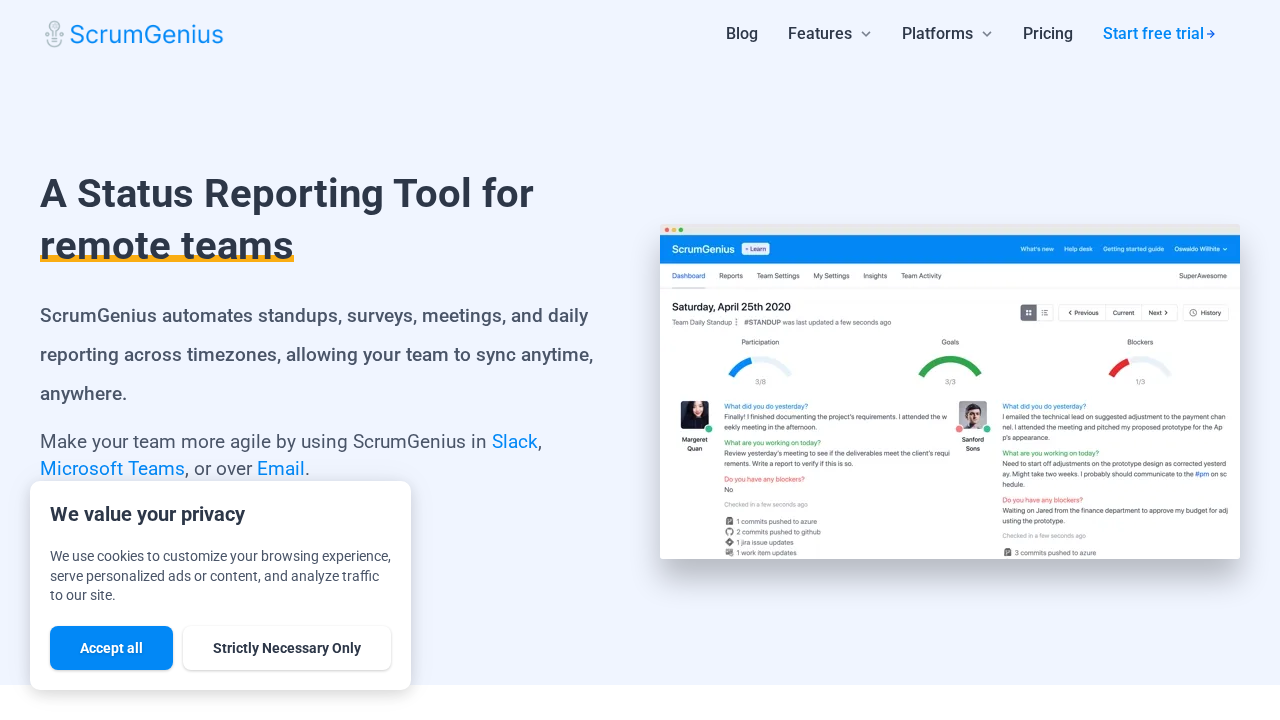Accept all cookies
Image resolution: width=1280 pixels, height=720 pixels.
click(111, 648)
